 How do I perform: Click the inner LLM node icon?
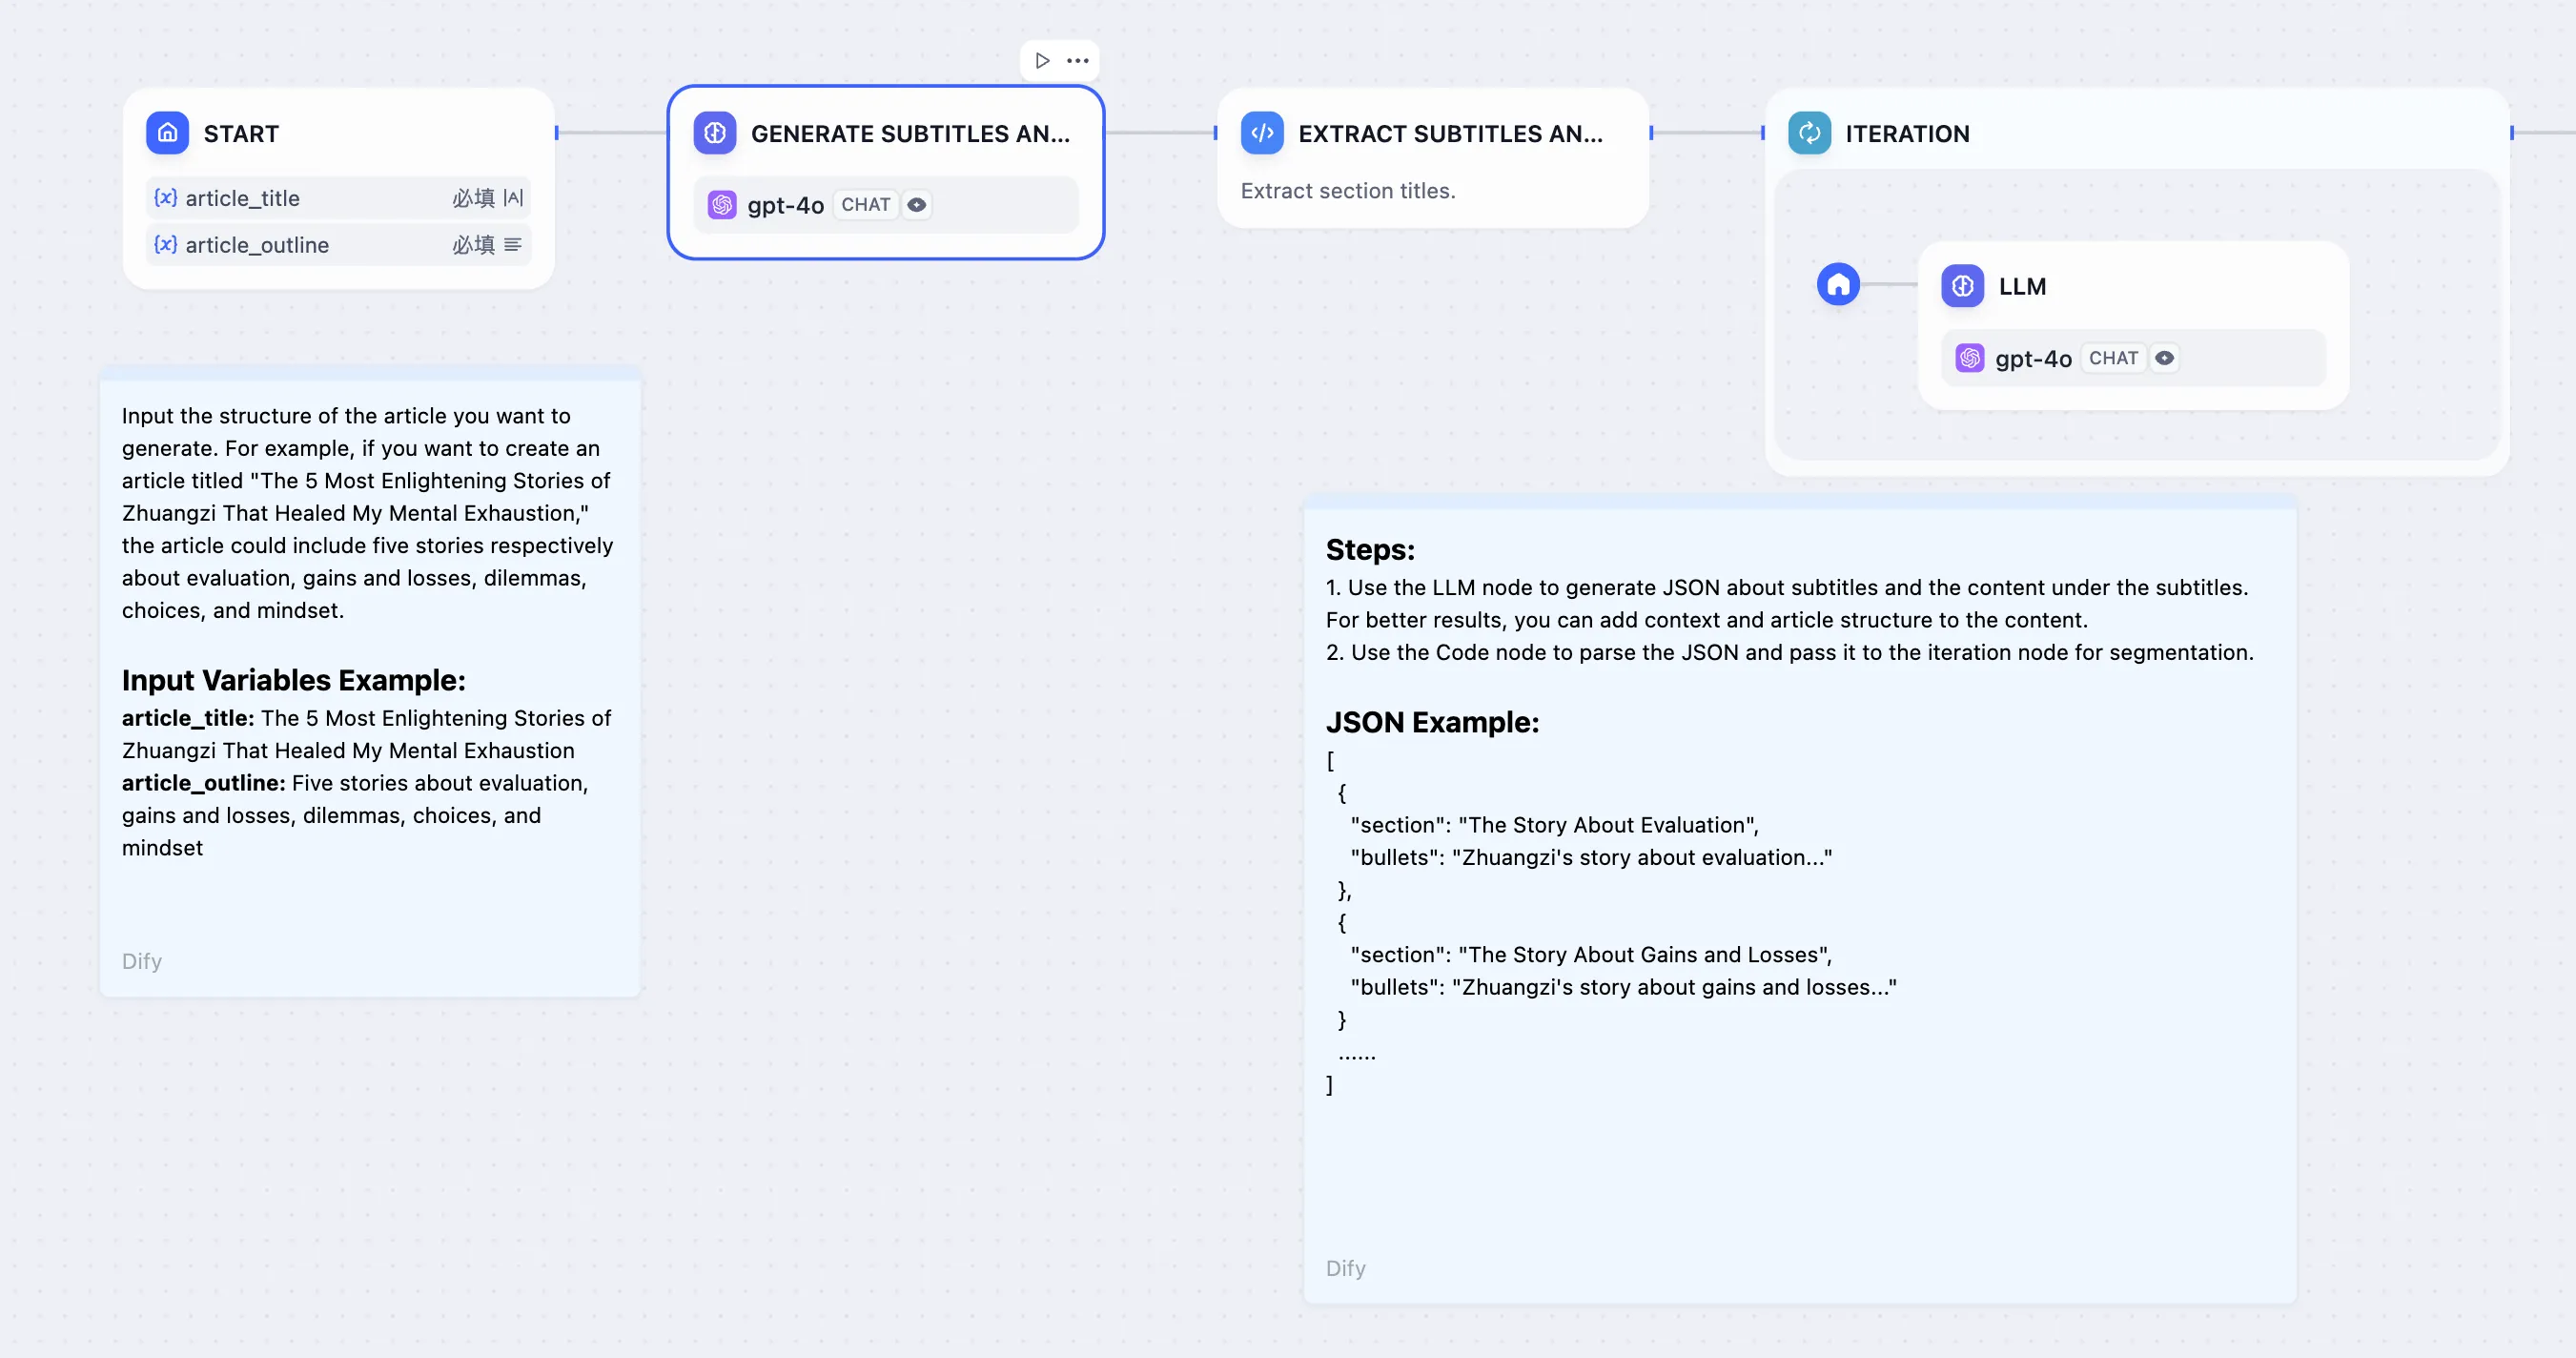[1962, 286]
